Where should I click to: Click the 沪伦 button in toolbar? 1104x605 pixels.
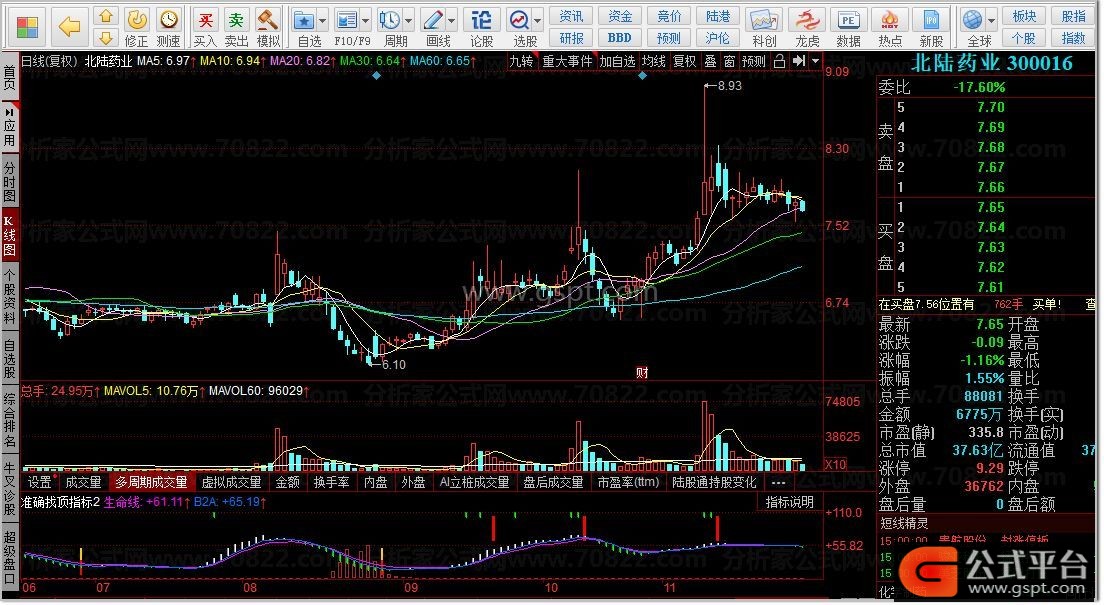pos(717,38)
